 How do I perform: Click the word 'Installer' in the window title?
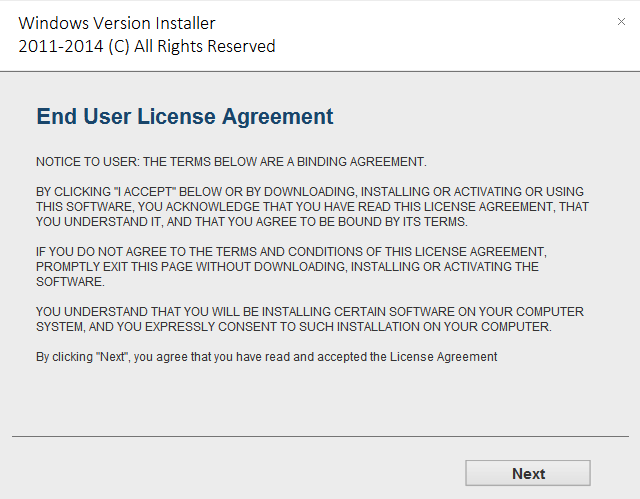coord(182,23)
